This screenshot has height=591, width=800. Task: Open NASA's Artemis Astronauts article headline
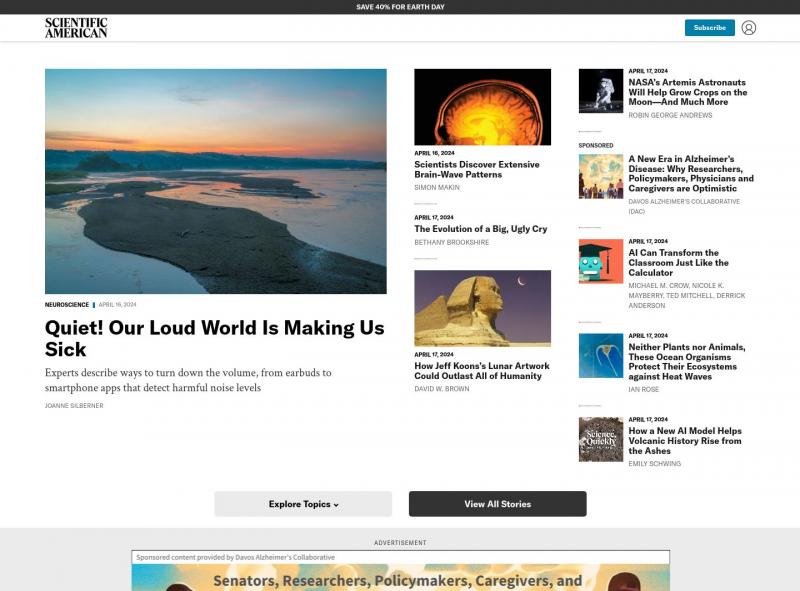coord(688,92)
